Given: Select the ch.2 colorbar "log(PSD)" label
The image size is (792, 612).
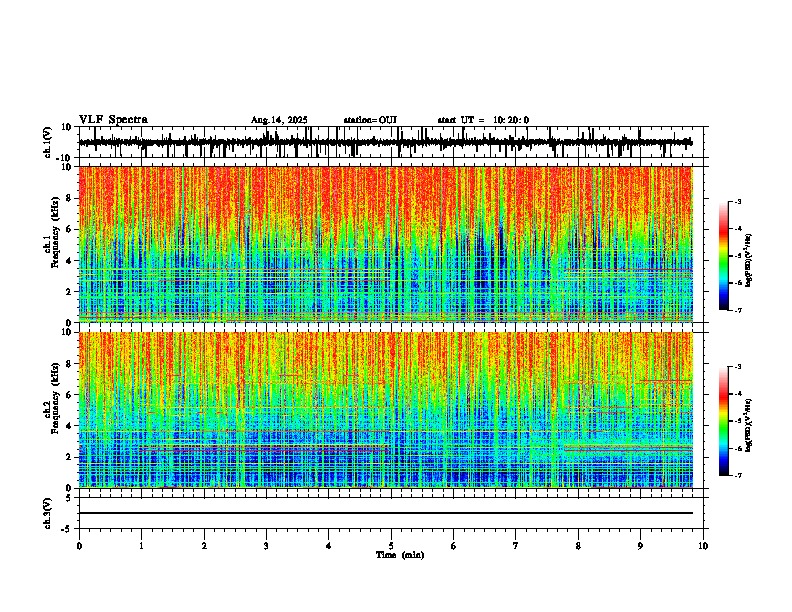Looking at the screenshot, I should tap(749, 425).
